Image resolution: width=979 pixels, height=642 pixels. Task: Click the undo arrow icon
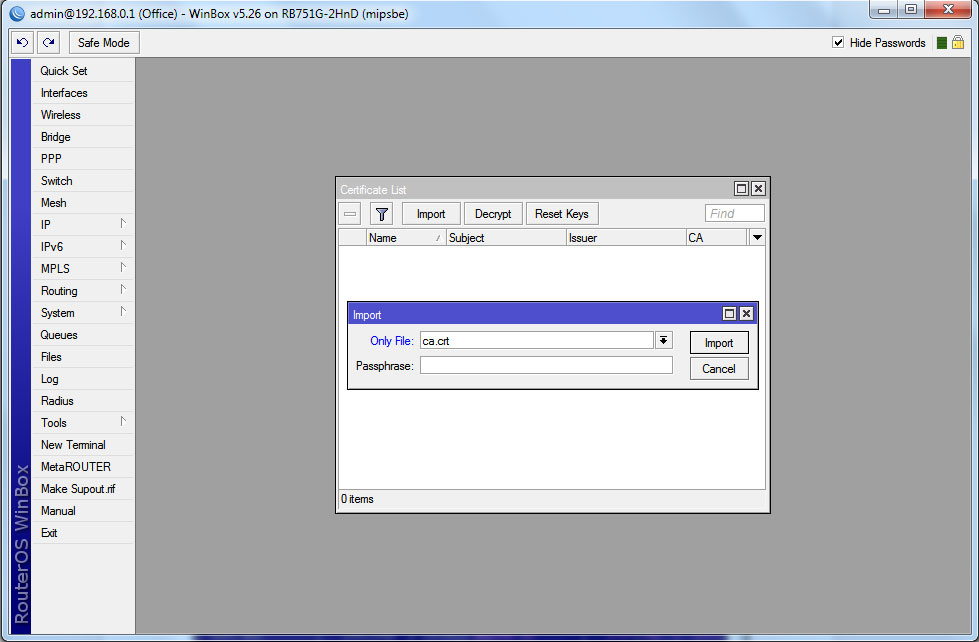point(23,43)
